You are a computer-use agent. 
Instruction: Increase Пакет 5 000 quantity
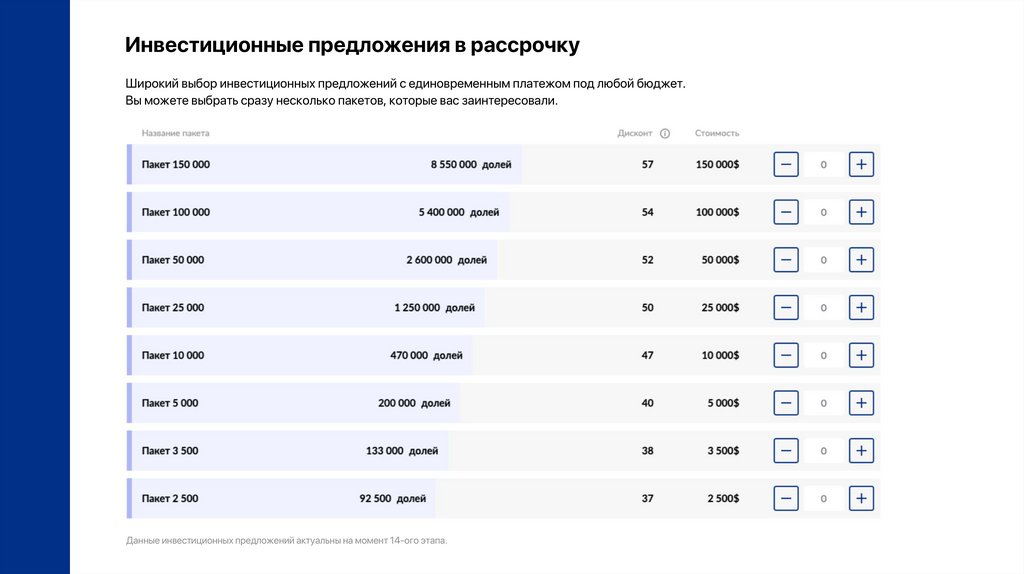pos(861,403)
